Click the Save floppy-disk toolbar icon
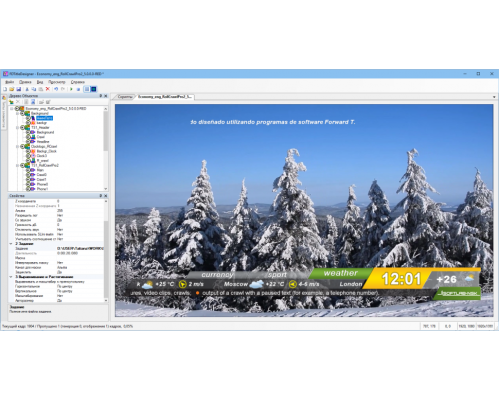Image resolution: width=500 pixels, height=400 pixels. point(19,89)
